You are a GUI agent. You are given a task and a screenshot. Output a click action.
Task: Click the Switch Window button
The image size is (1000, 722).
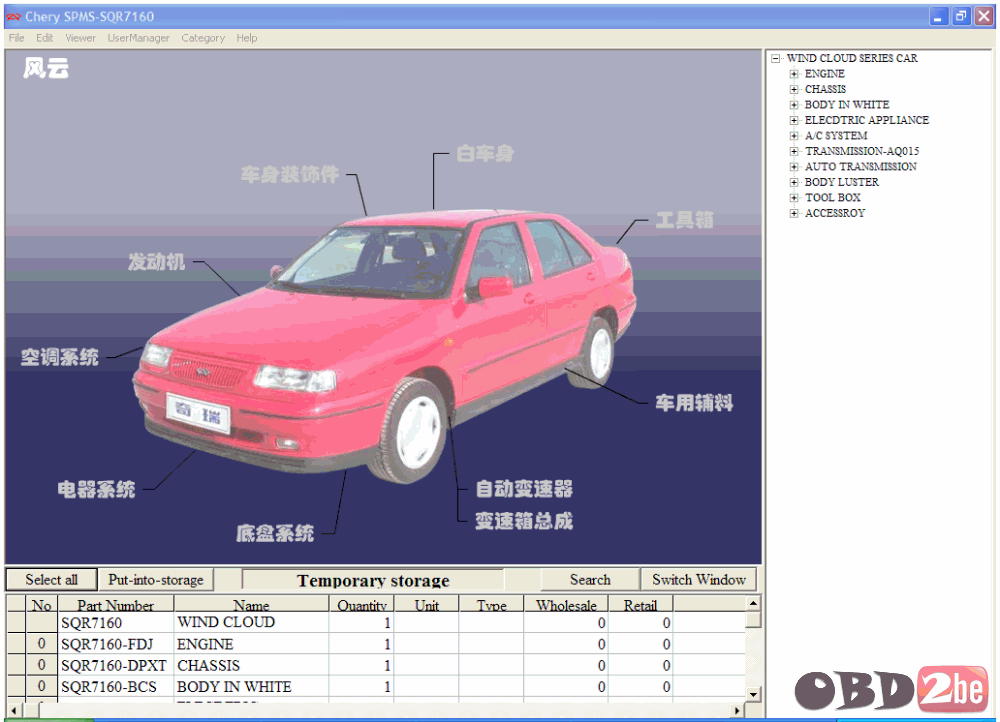pyautogui.click(x=698, y=580)
